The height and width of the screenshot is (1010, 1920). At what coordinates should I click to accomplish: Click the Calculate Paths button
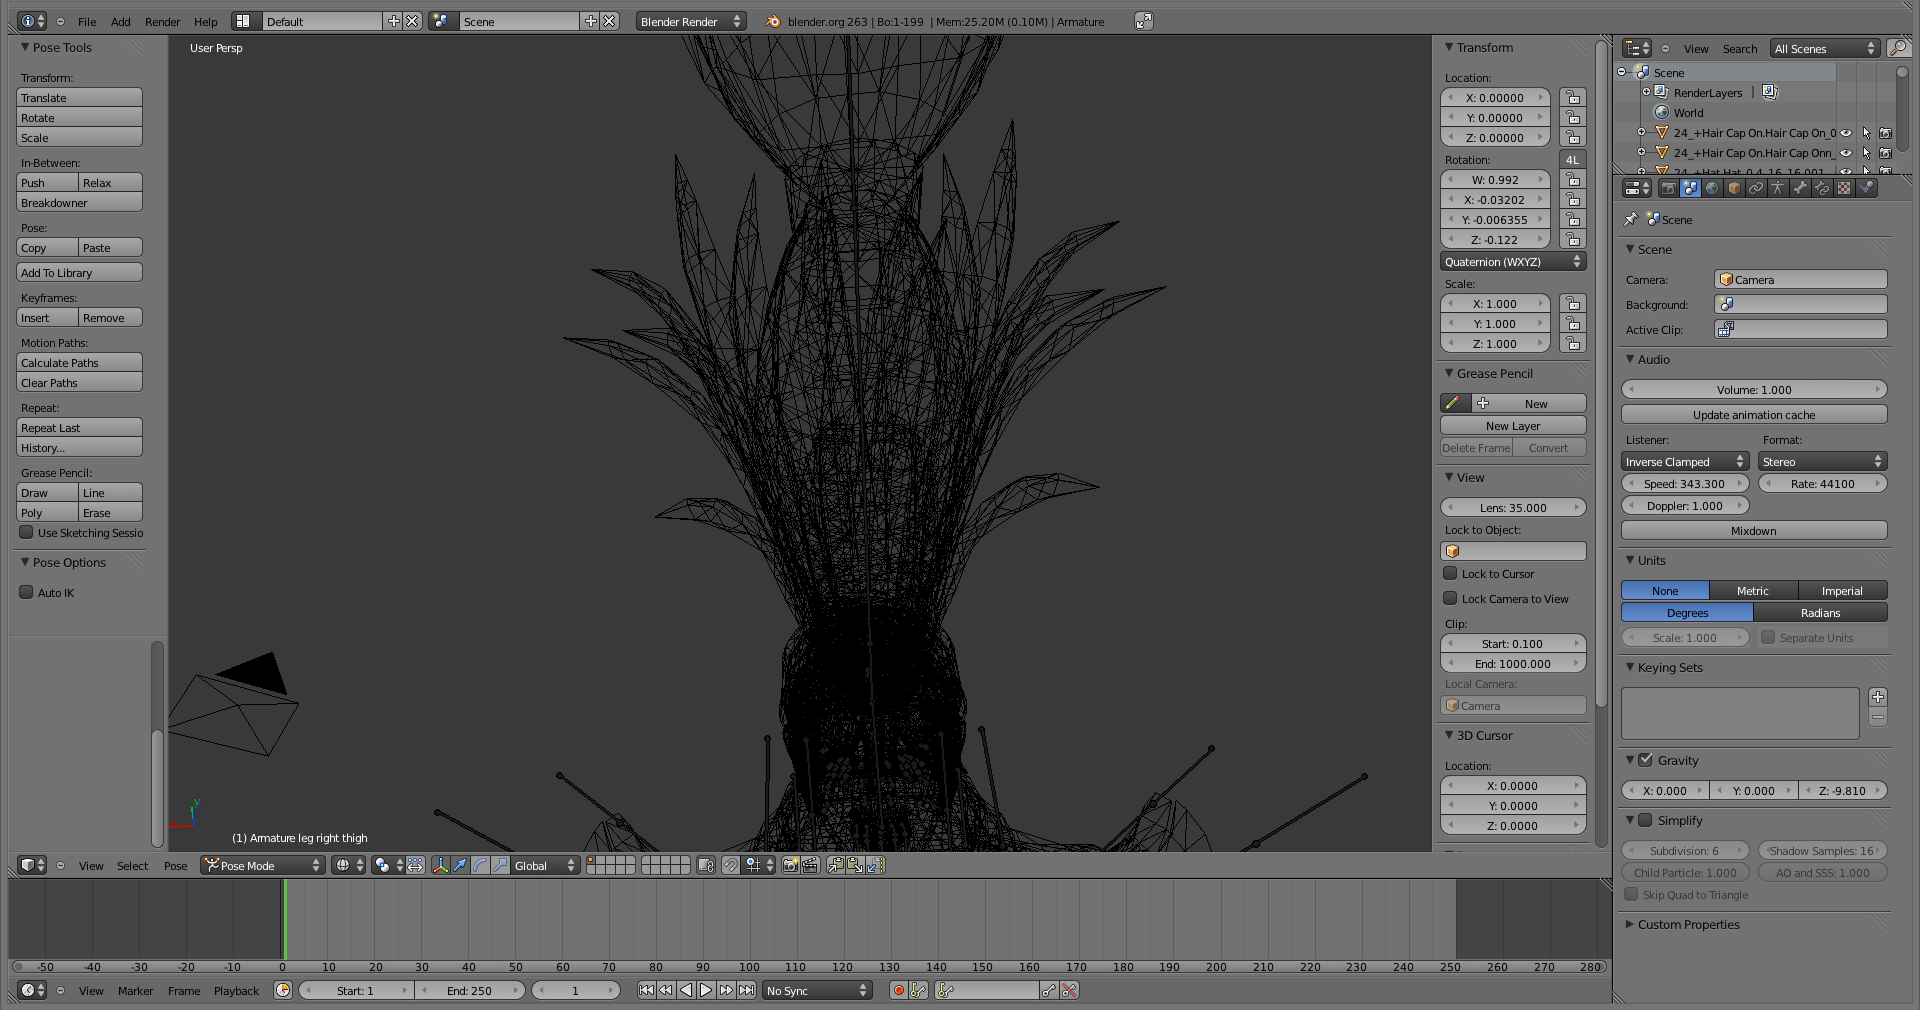point(80,362)
